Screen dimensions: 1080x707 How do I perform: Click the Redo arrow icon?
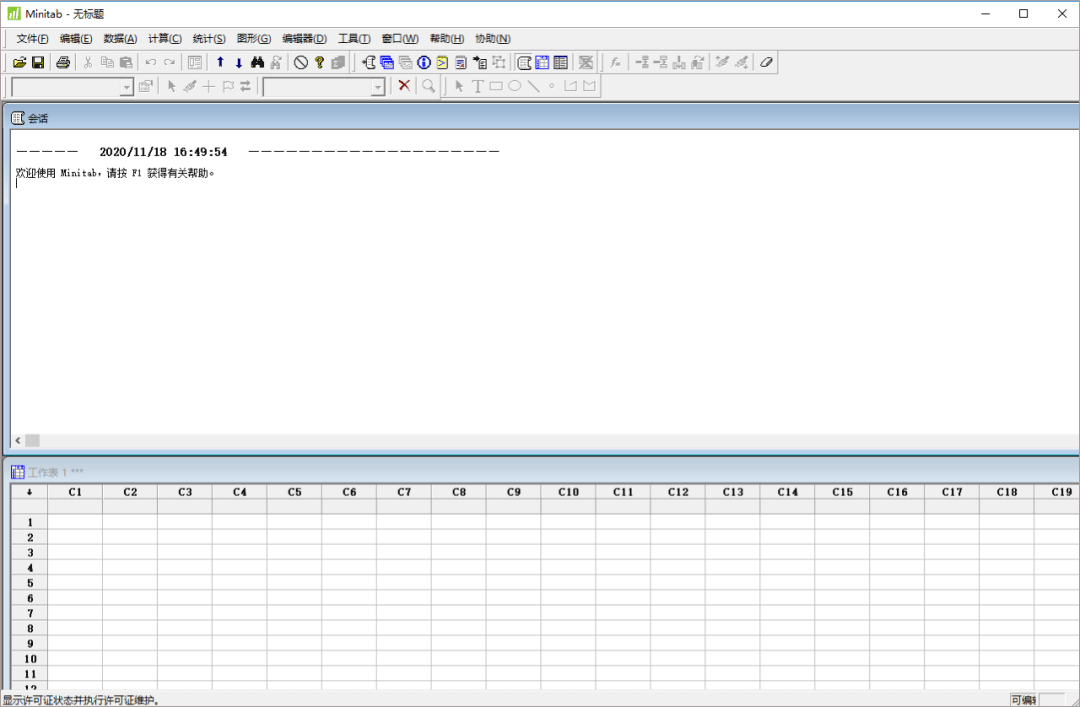point(169,63)
